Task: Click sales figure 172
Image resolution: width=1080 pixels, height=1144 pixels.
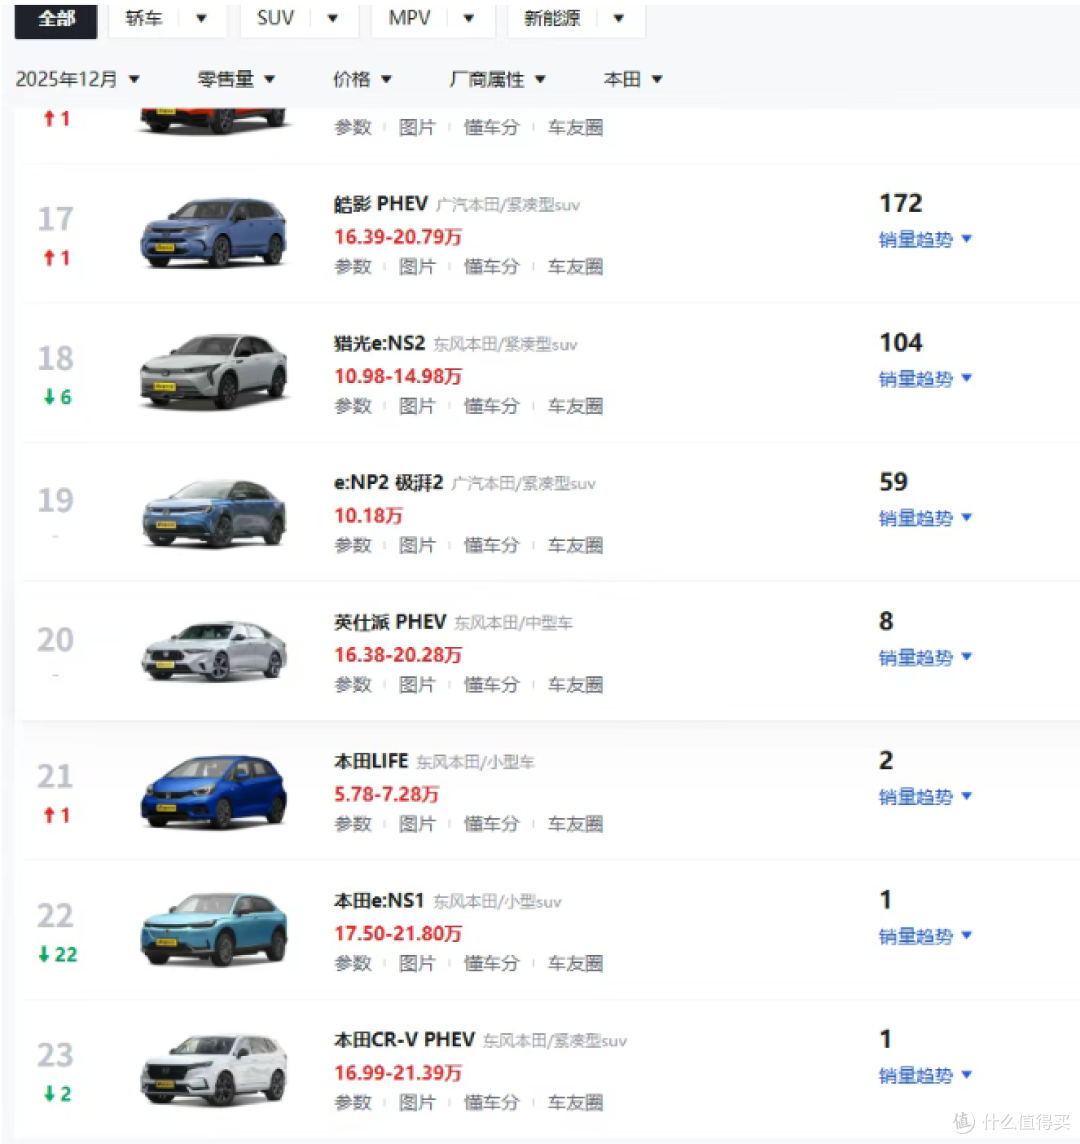Action: click(x=901, y=203)
